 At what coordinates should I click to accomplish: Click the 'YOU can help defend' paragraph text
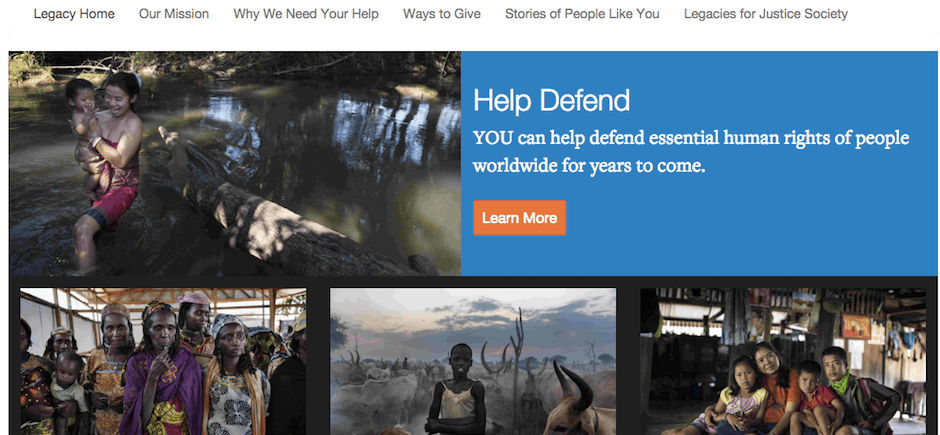[691, 152]
